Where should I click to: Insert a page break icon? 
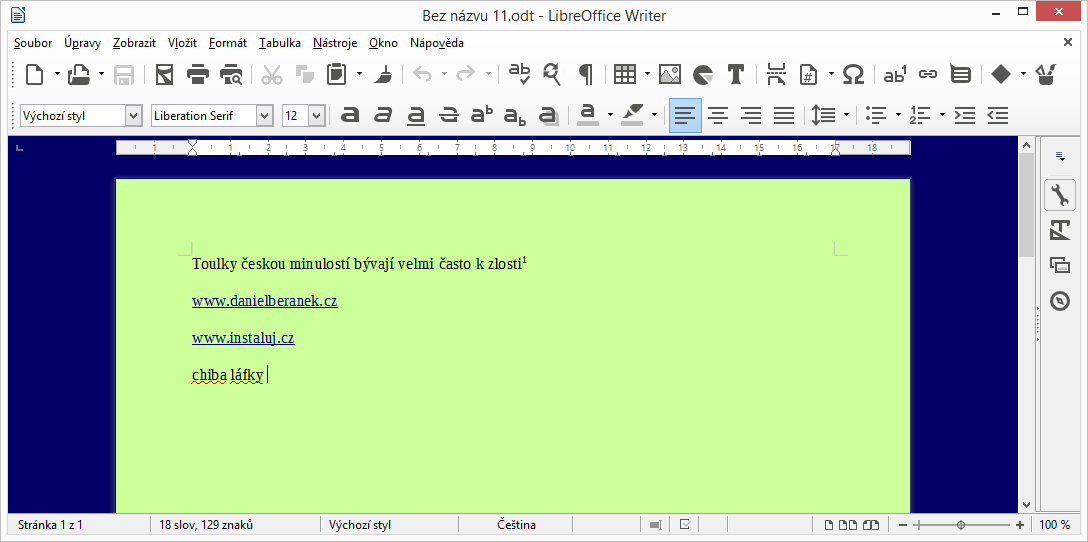pos(776,74)
